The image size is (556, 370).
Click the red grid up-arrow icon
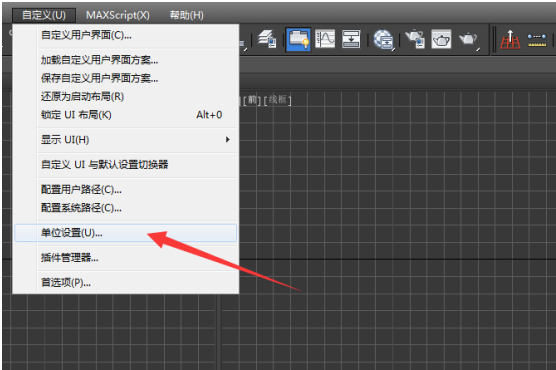pos(510,39)
